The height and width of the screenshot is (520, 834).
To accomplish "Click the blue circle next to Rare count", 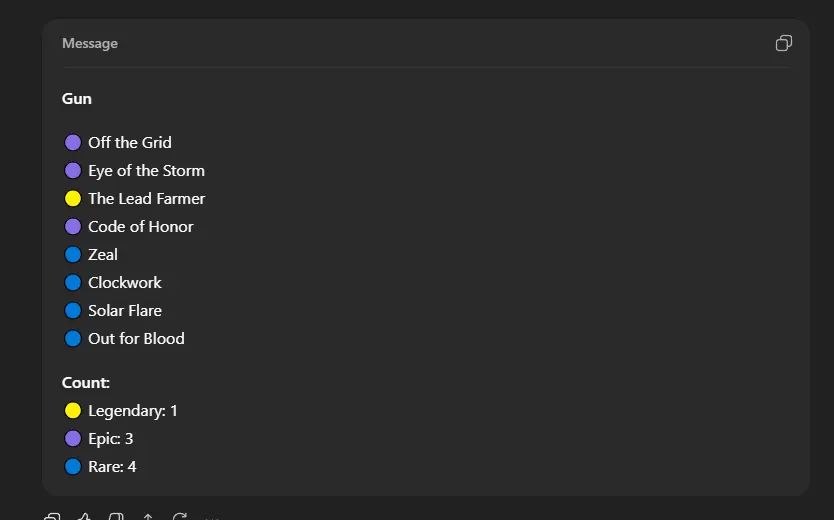I will pyautogui.click(x=73, y=467).
